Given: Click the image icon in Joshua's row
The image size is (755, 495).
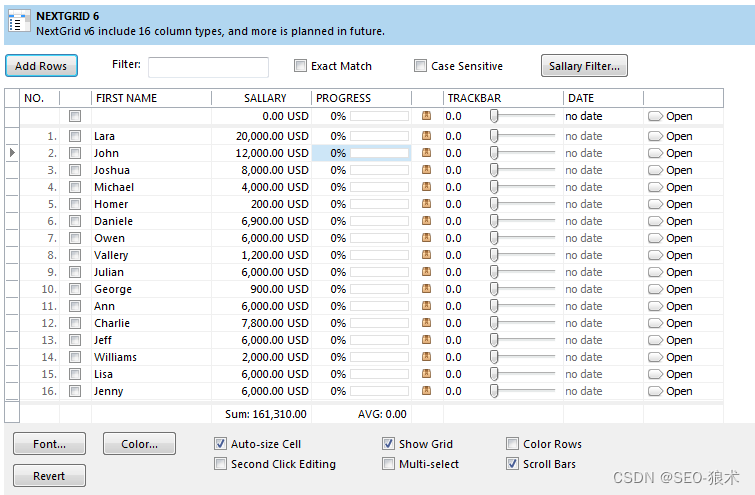Looking at the screenshot, I should coord(426,170).
